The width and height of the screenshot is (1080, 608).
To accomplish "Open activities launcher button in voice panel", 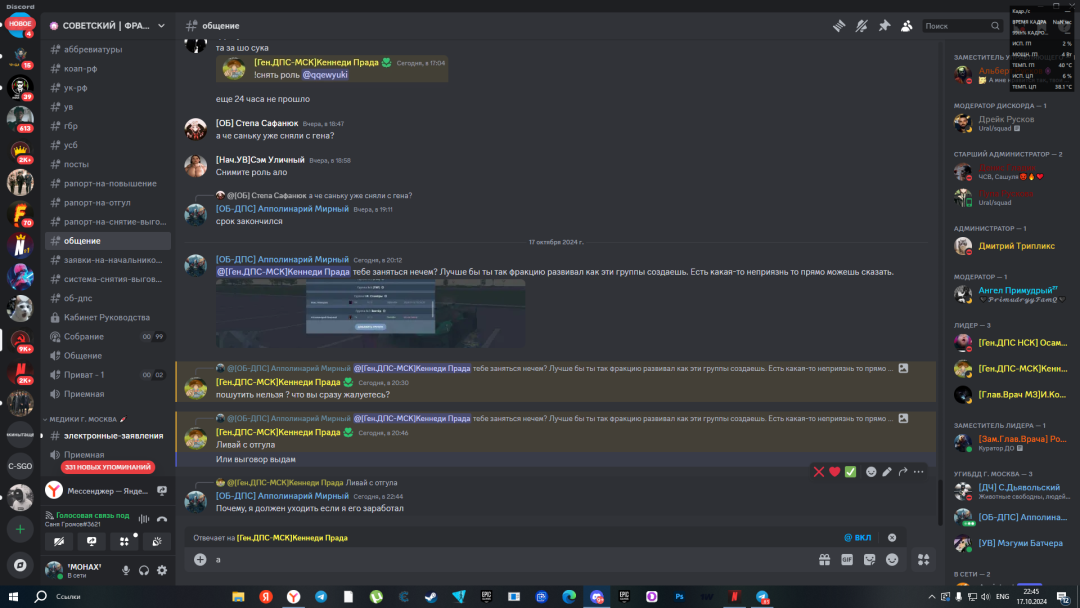I will tap(124, 542).
